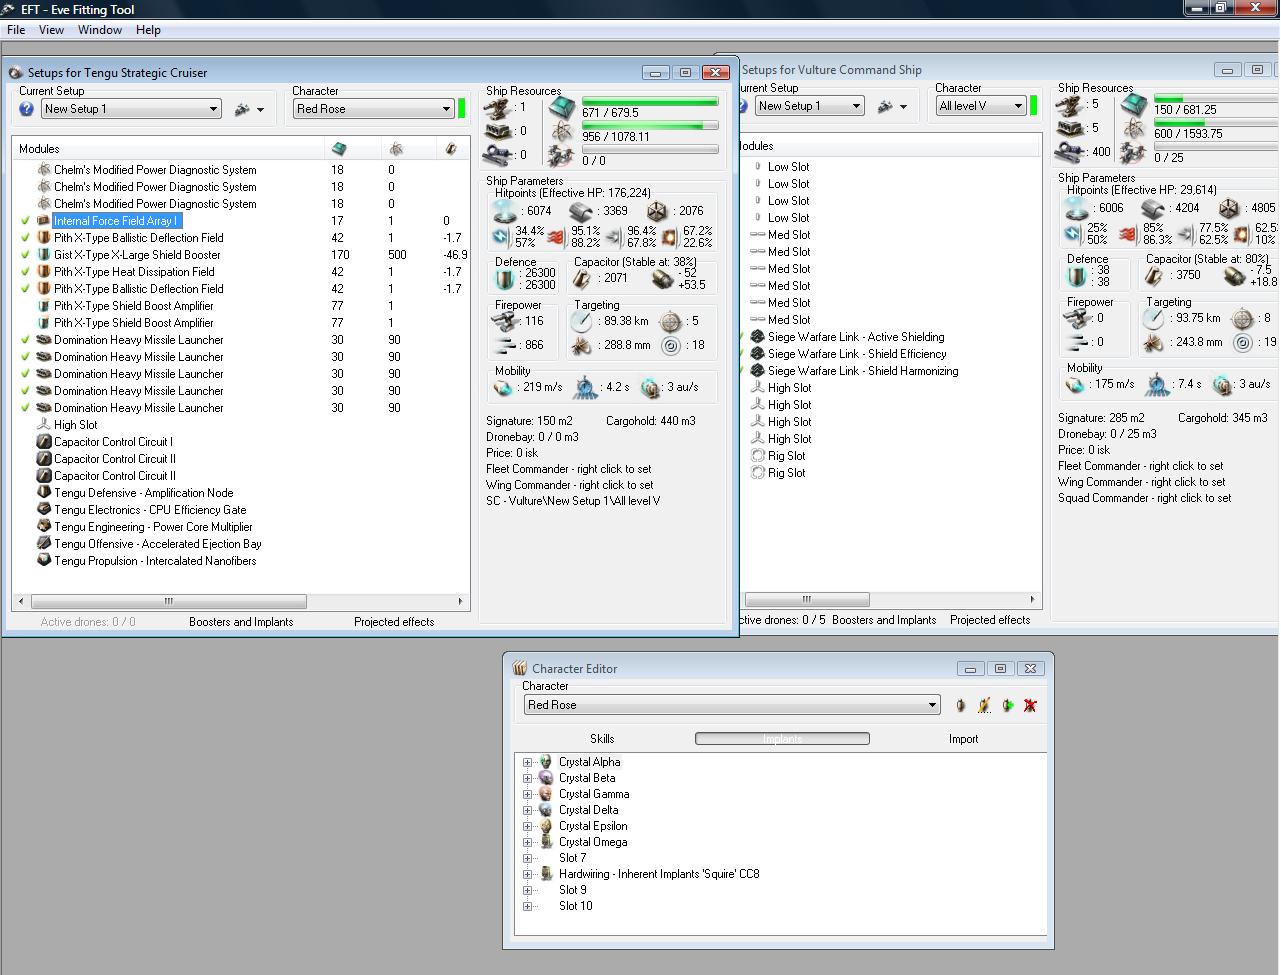
Task: Switch to the Skills tab in Character Editor
Action: tap(602, 739)
